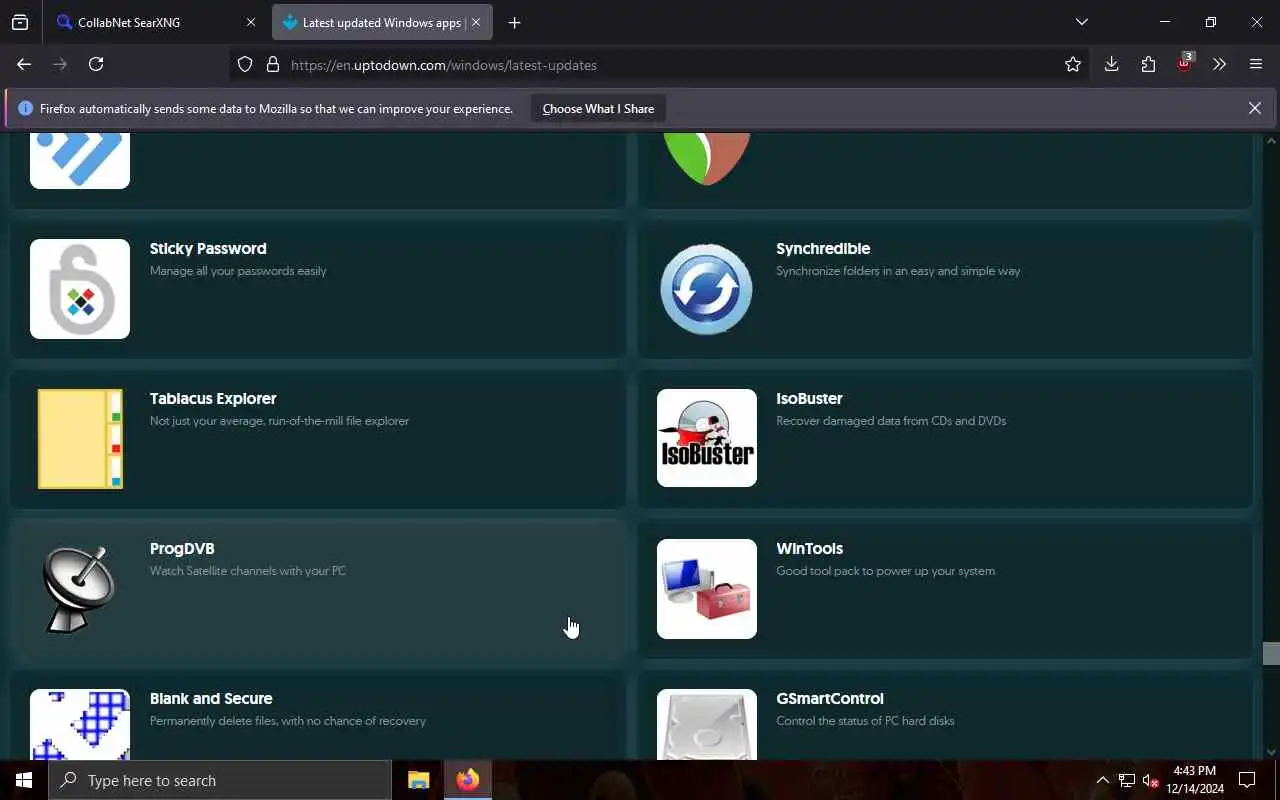Click the Firefox taskbar icon
The height and width of the screenshot is (800, 1280).
click(x=468, y=780)
